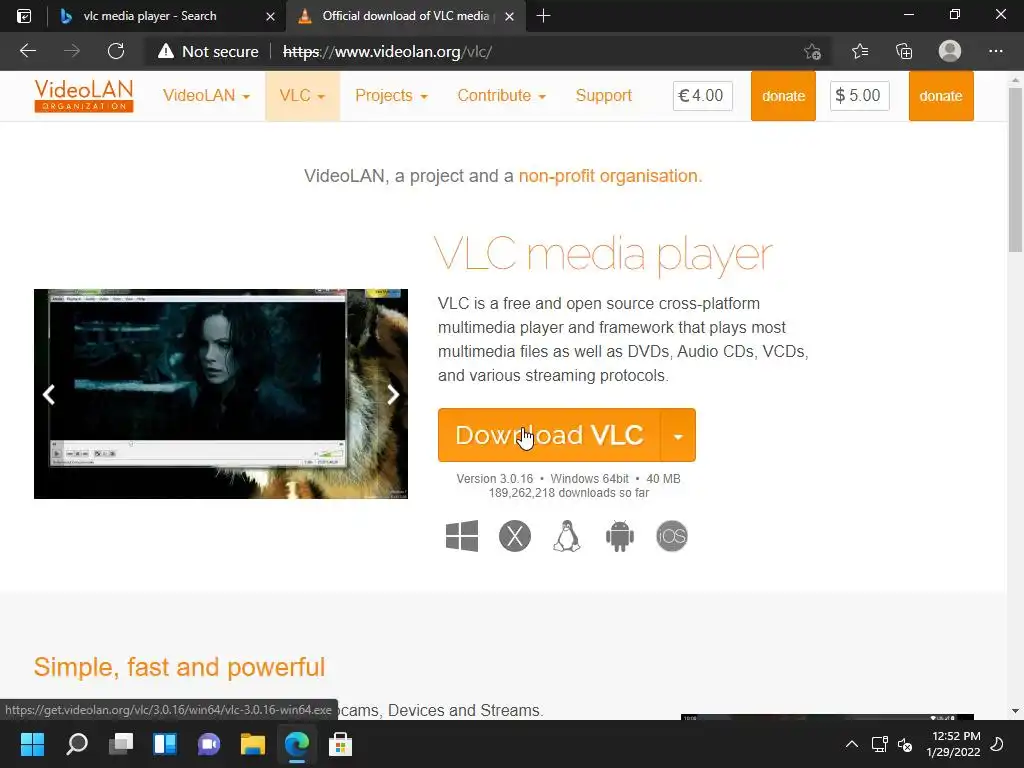
Task: Expand the VLC nav dropdown
Action: [302, 95]
